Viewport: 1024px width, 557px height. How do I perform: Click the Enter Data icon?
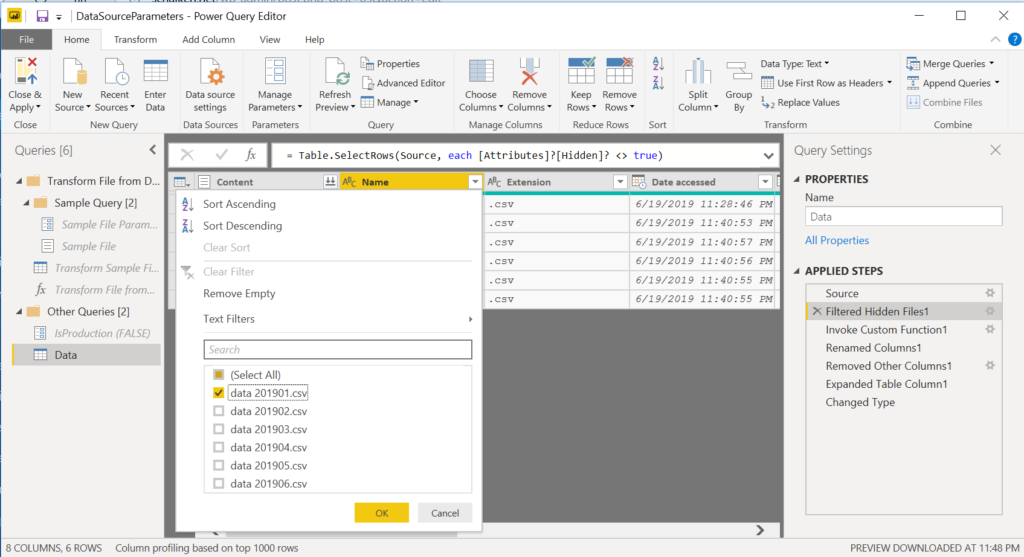click(155, 71)
